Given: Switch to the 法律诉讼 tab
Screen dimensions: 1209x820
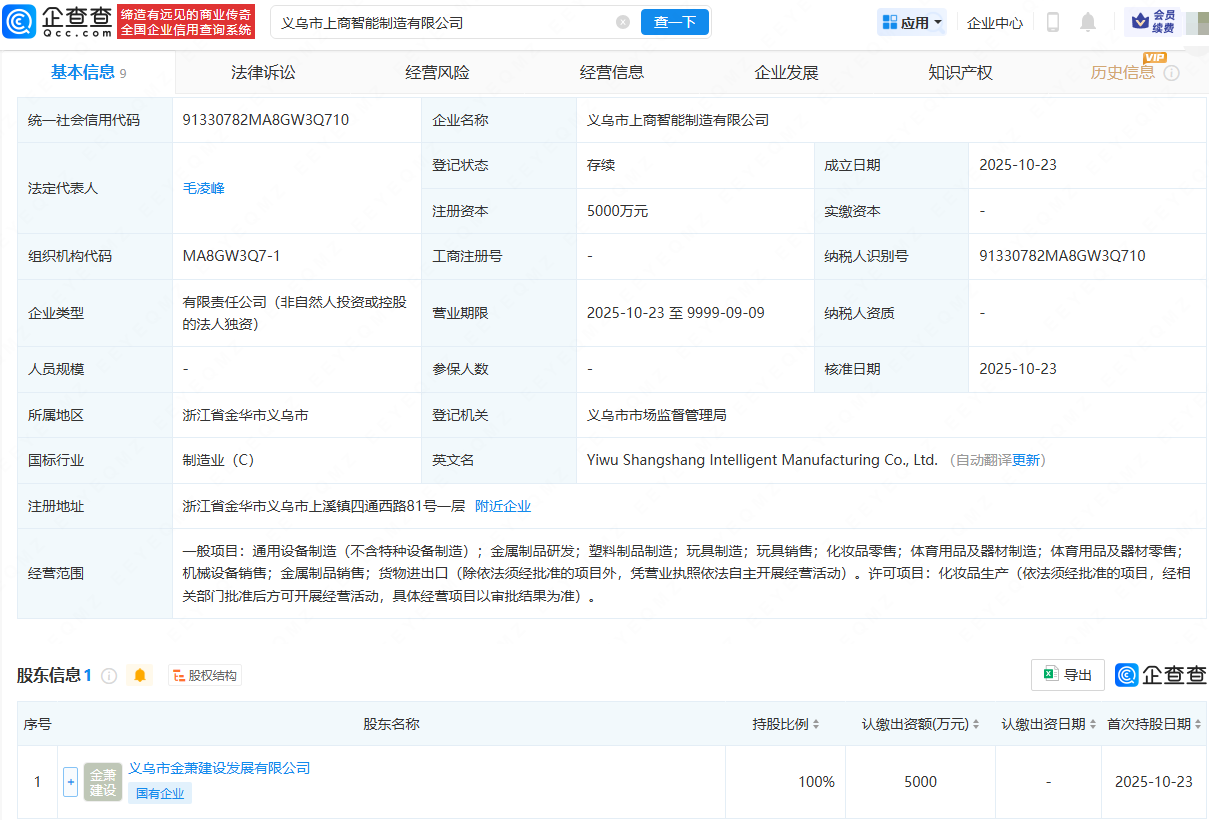Looking at the screenshot, I should (x=263, y=72).
